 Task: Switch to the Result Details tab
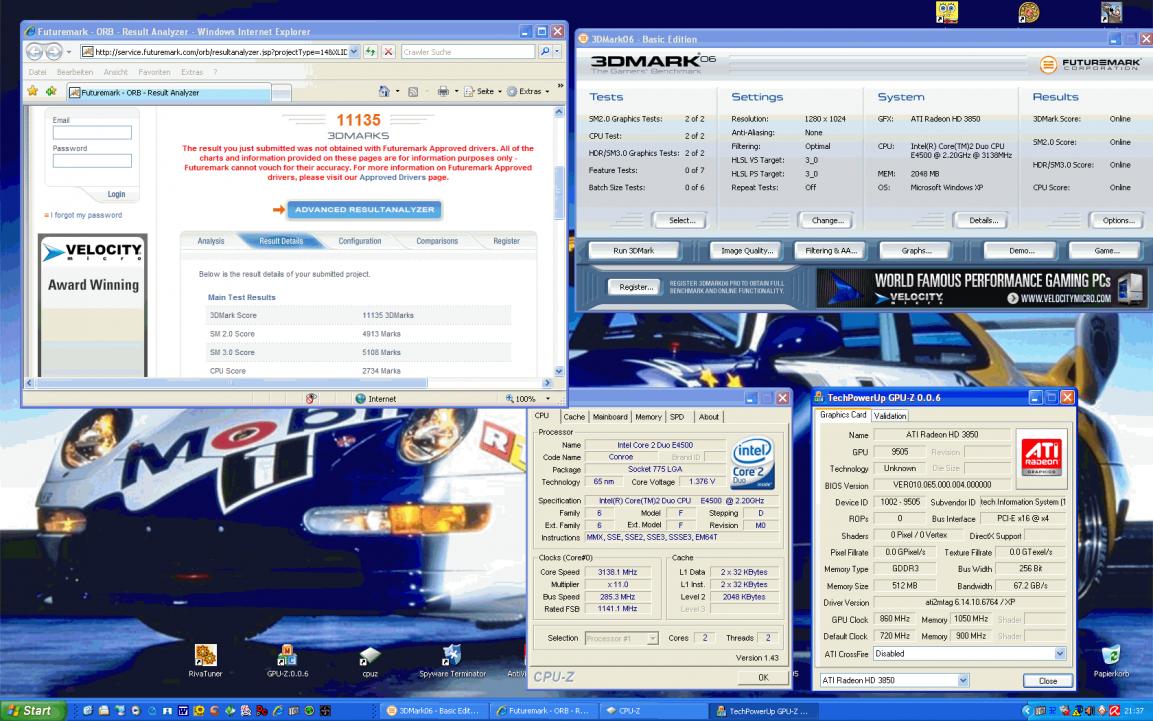click(281, 241)
